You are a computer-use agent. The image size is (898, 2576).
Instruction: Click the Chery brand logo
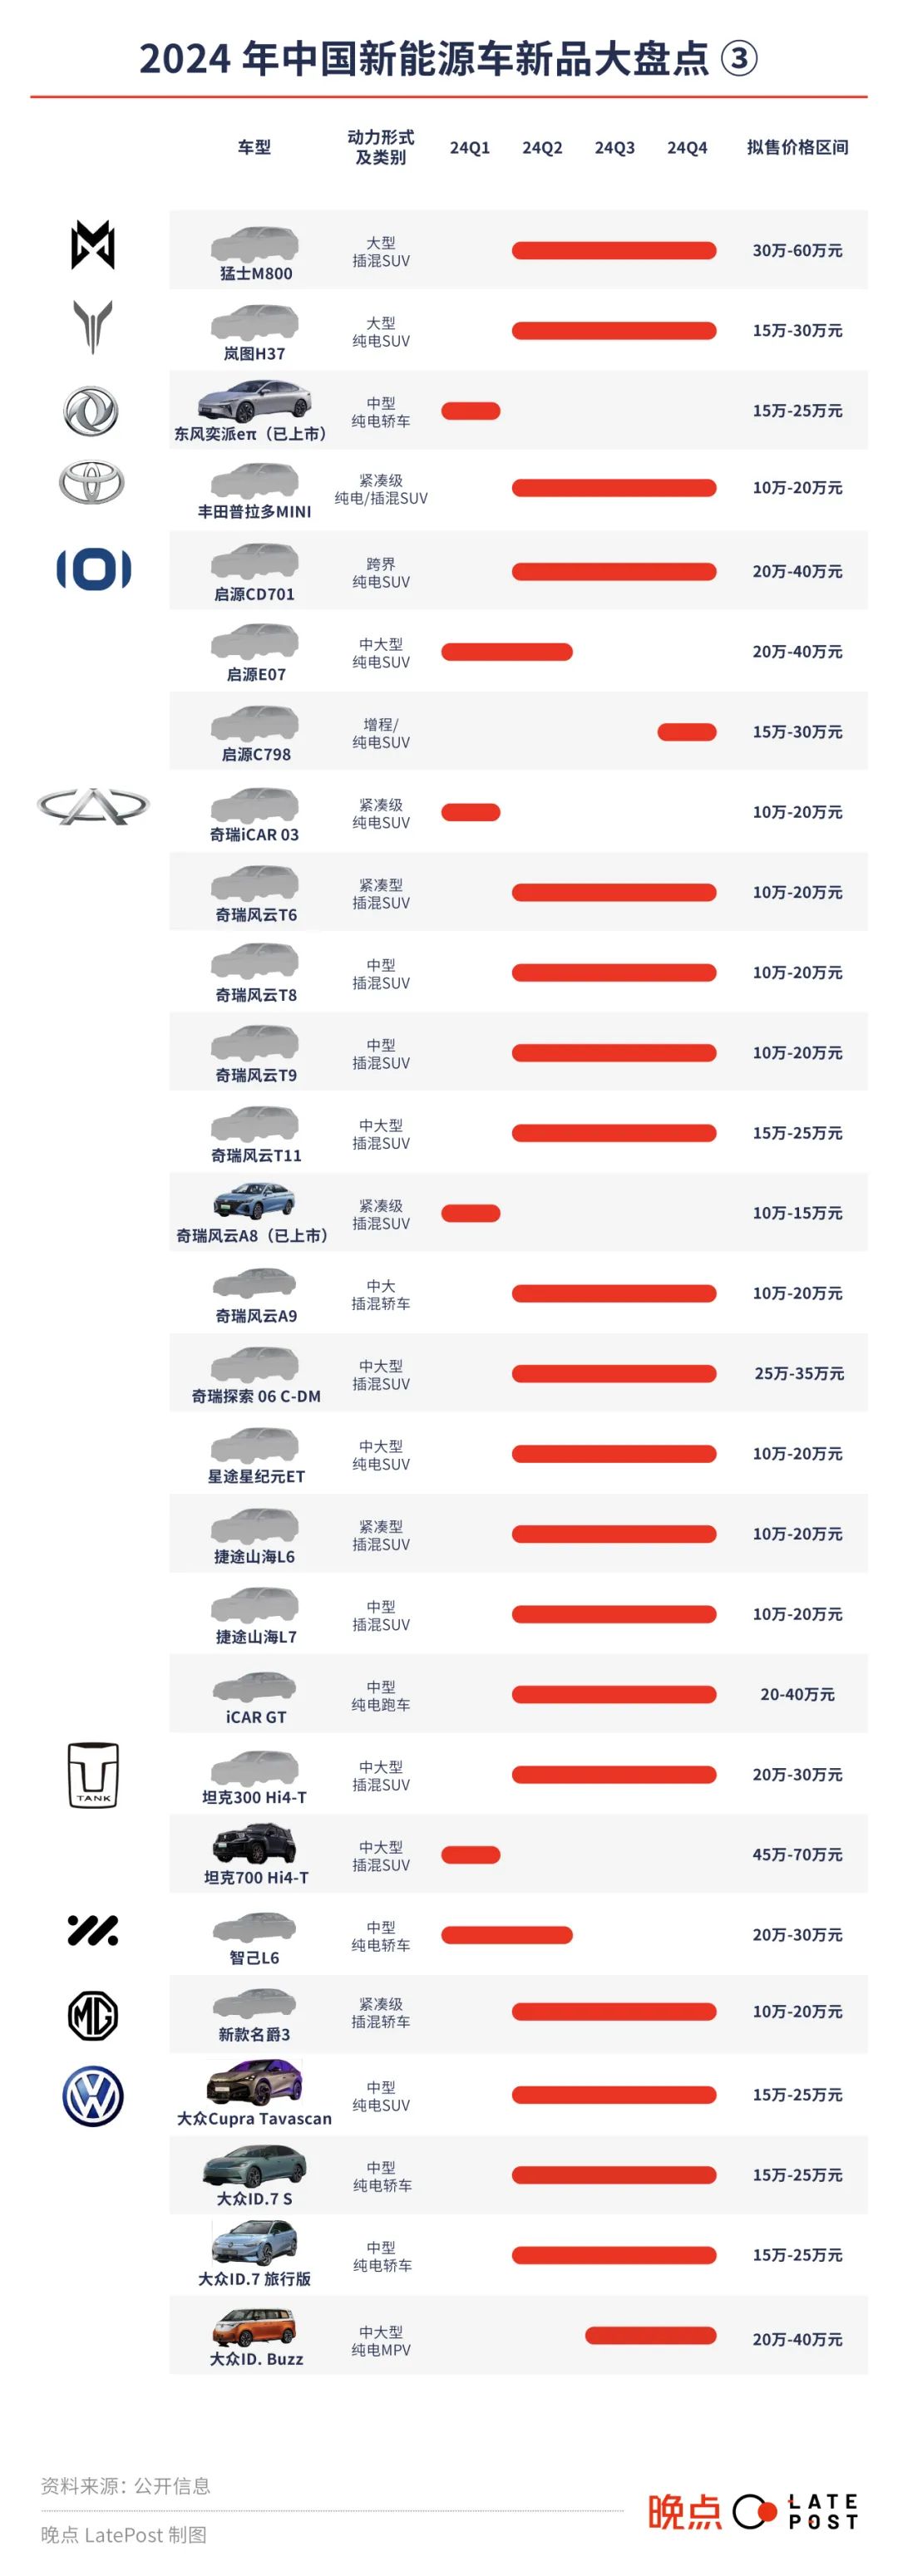click(x=93, y=805)
